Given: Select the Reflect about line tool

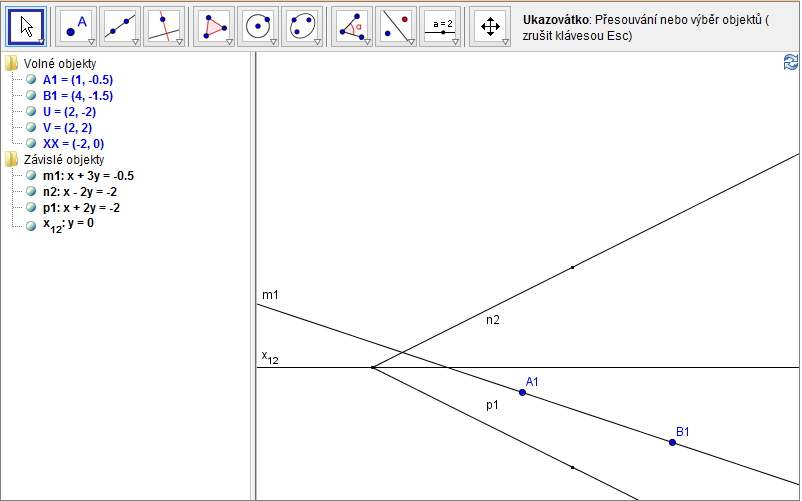Looking at the screenshot, I should (x=396, y=26).
